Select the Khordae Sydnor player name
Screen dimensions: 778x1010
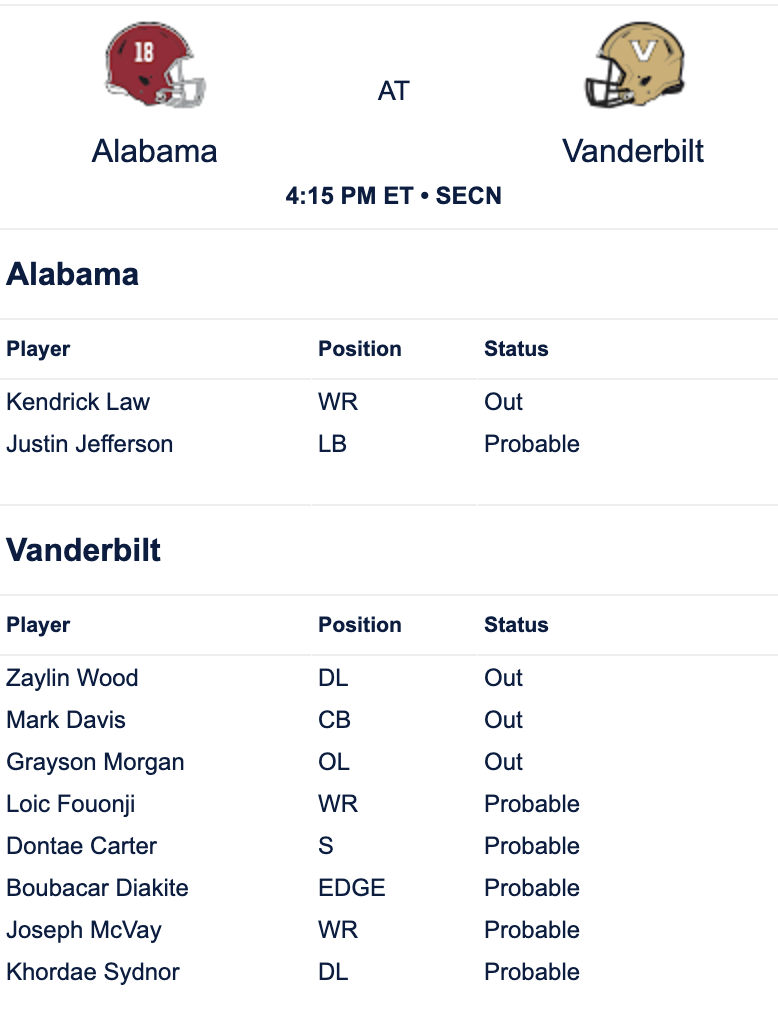tap(93, 972)
